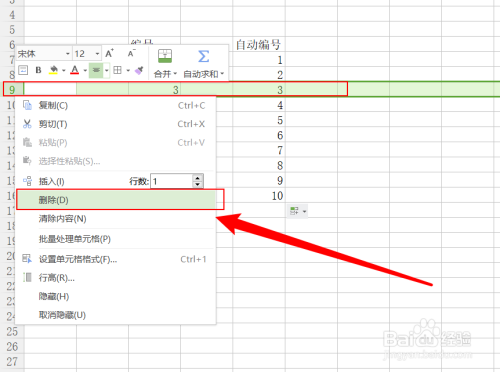The image size is (500, 372).
Task: Choose 删除(D) to delete the row
Action: click(x=115, y=200)
